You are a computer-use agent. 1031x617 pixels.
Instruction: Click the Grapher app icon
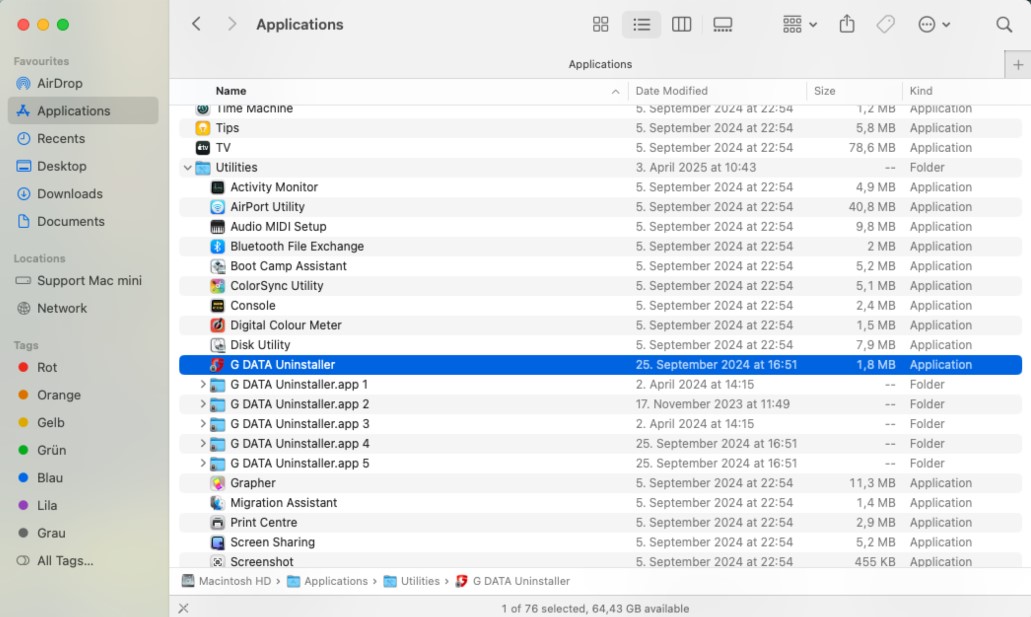pos(217,483)
